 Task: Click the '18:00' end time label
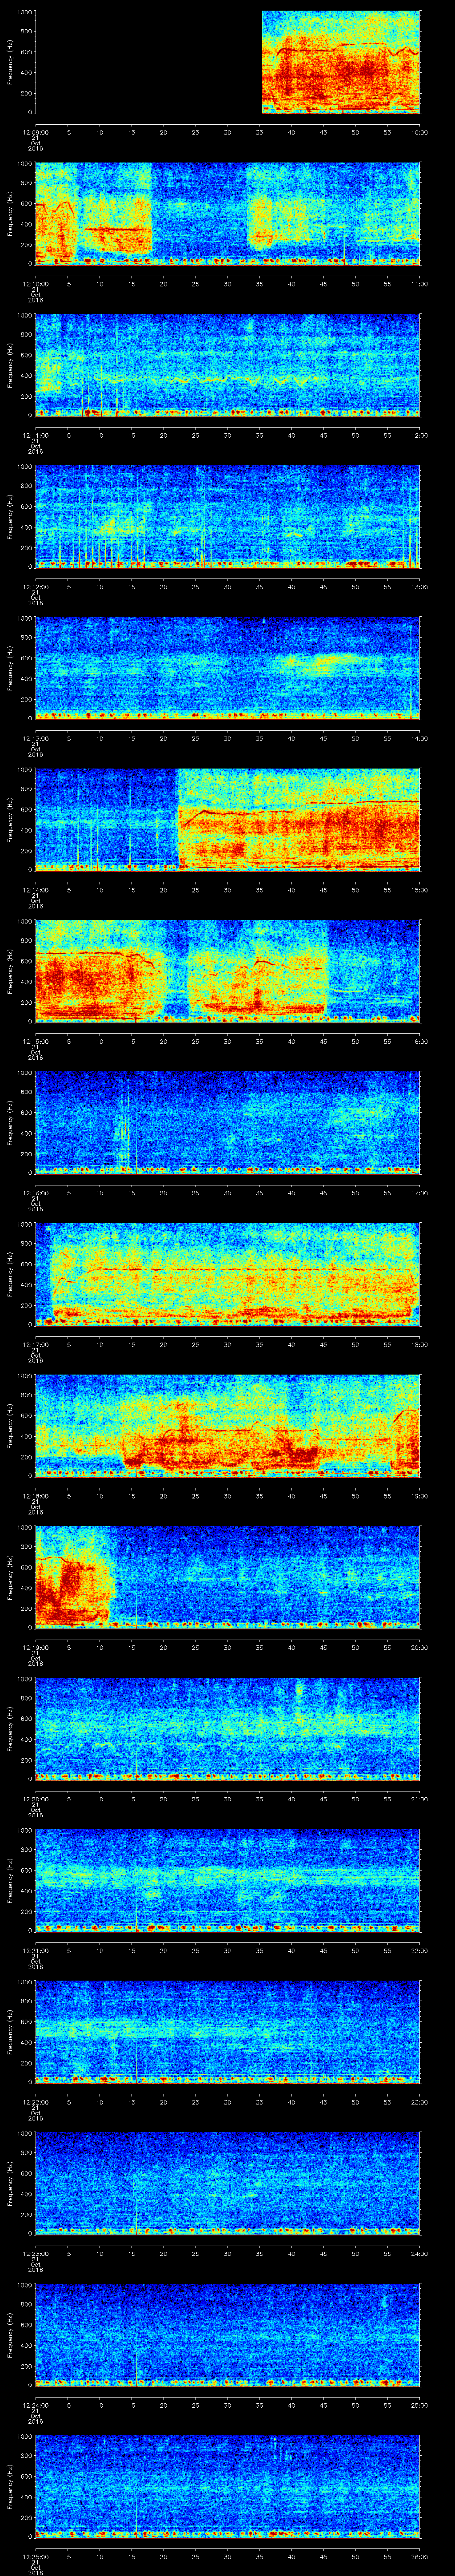point(419,1344)
